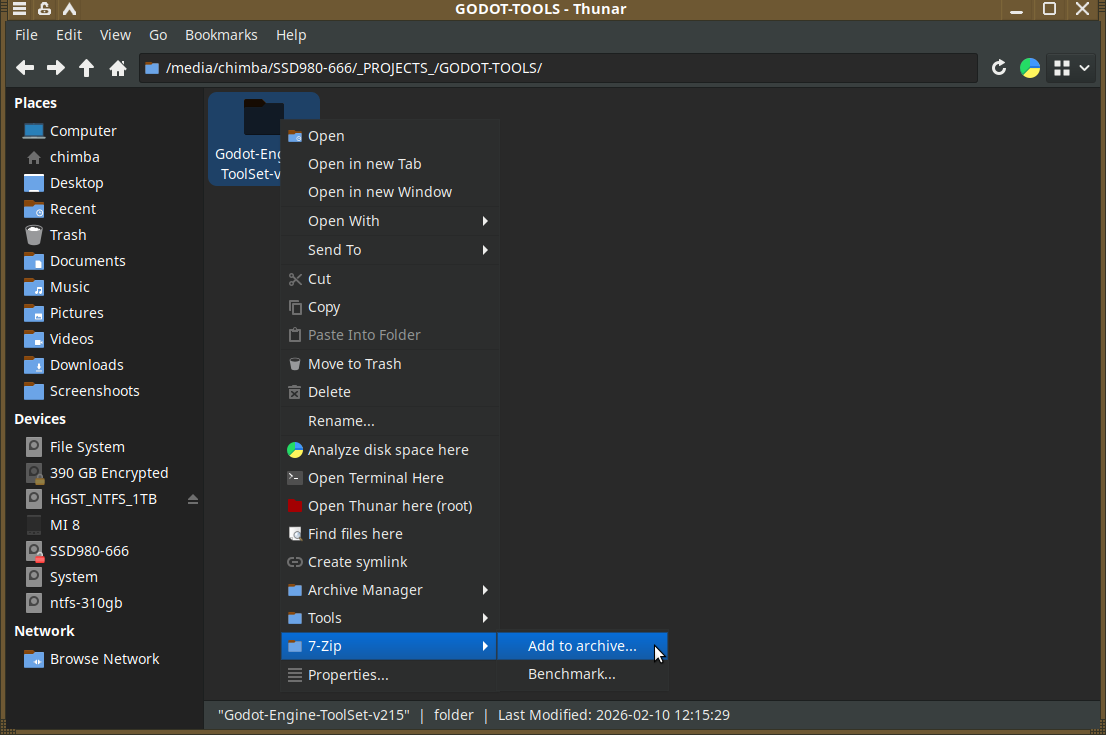
Task: Choose Move to Trash
Action: click(x=389, y=364)
